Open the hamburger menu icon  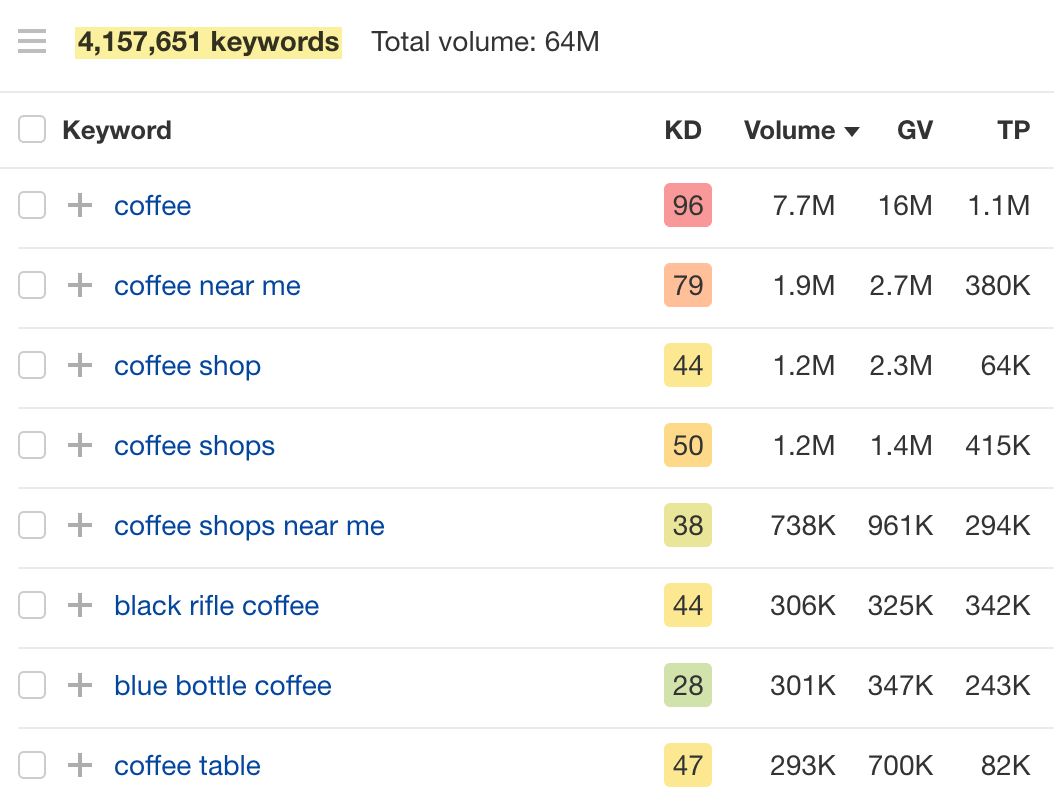click(32, 42)
